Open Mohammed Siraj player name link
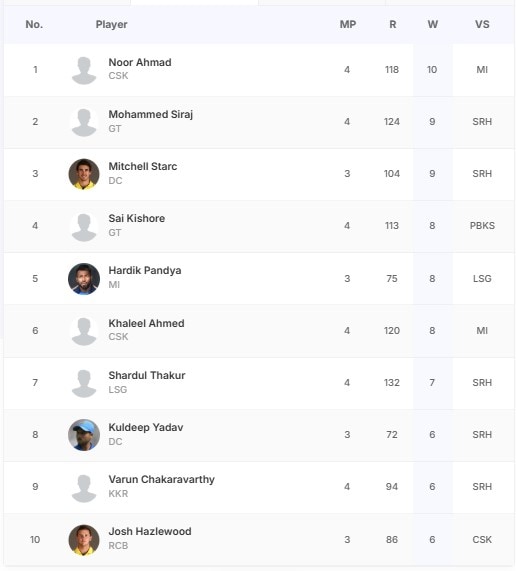 coord(151,114)
